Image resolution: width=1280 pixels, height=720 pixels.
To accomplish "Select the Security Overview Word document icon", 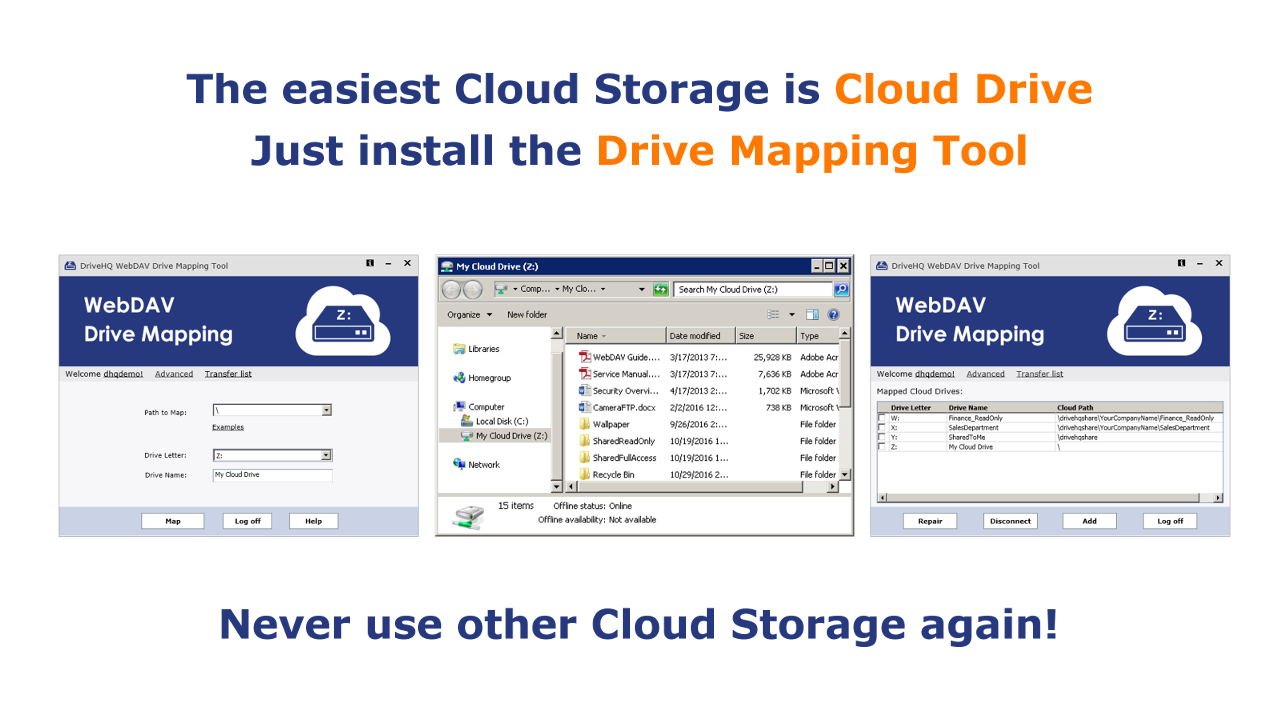I will tap(585, 391).
